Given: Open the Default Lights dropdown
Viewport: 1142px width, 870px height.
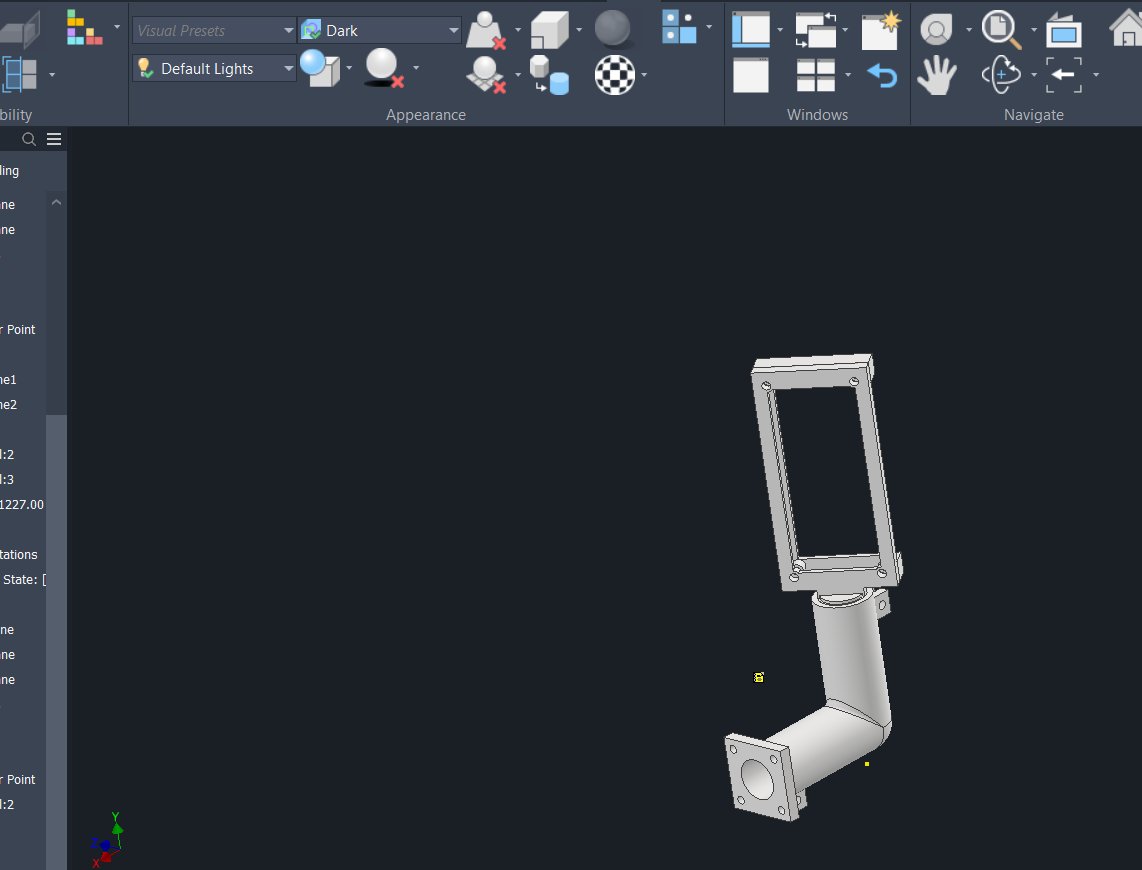Looking at the screenshot, I should pyautogui.click(x=214, y=68).
